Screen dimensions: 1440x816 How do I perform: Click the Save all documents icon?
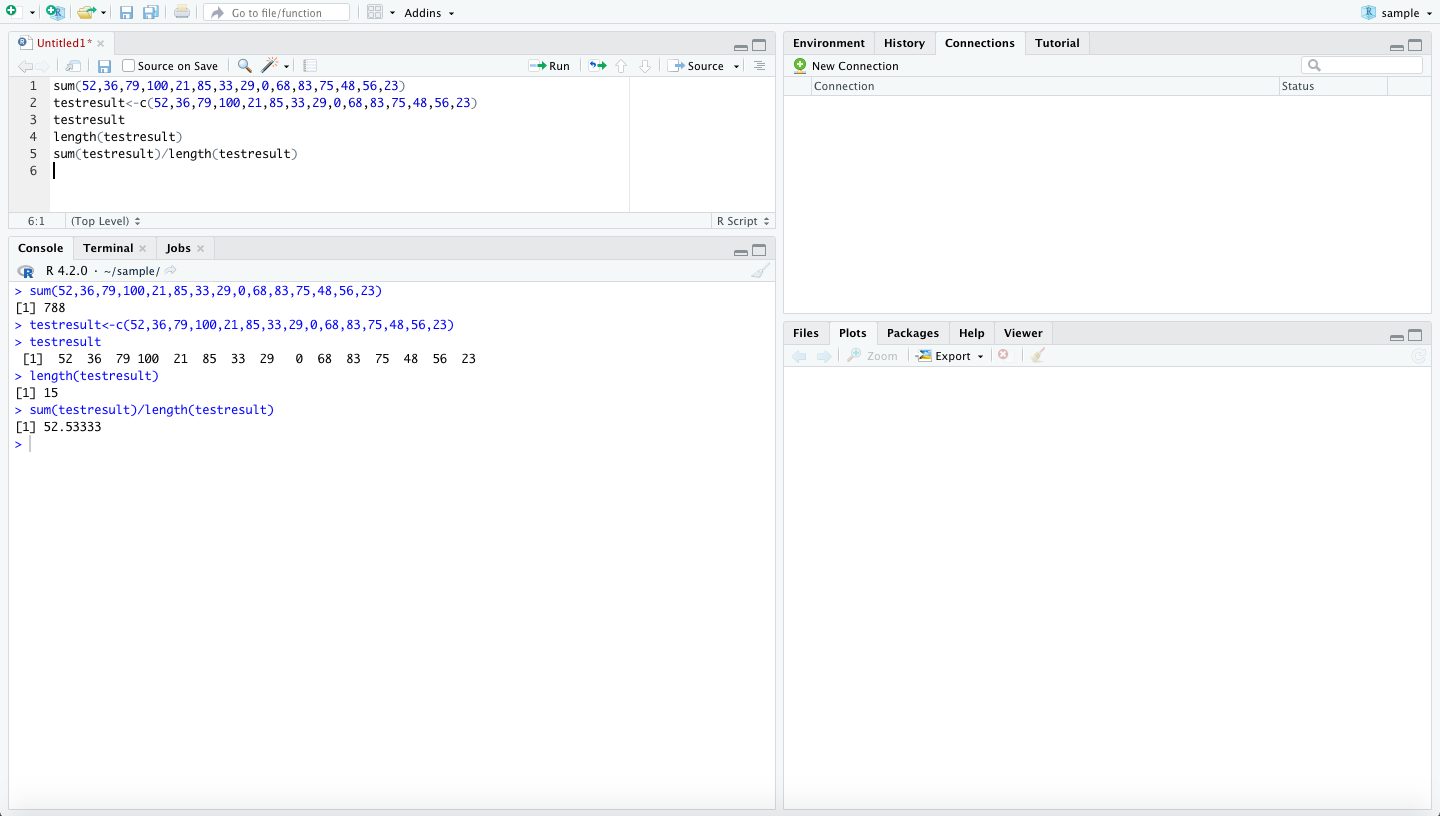(x=150, y=13)
